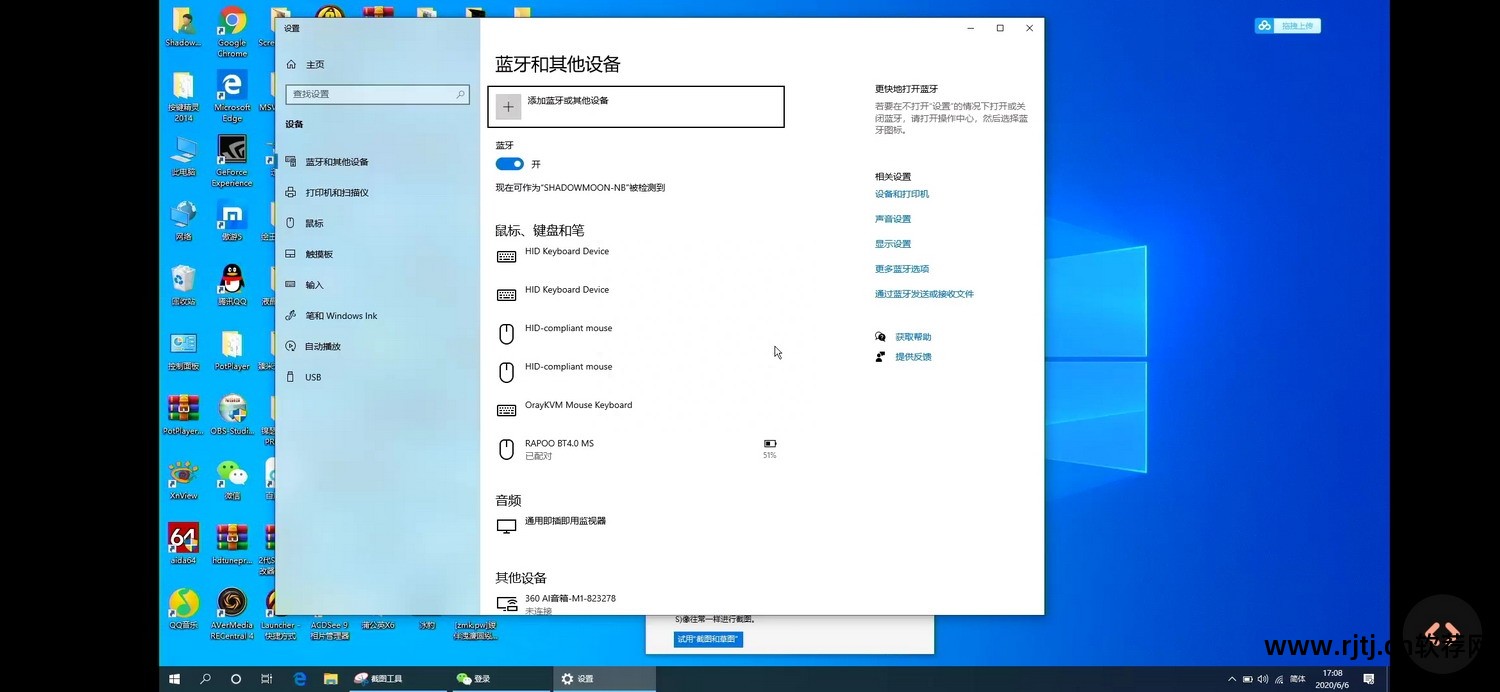Go to 触摸板 settings in sidebar
This screenshot has height=692, width=1500.
point(319,254)
